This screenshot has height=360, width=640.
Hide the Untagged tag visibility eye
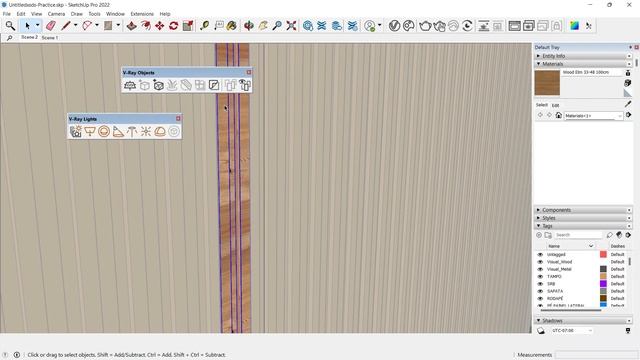540,255
